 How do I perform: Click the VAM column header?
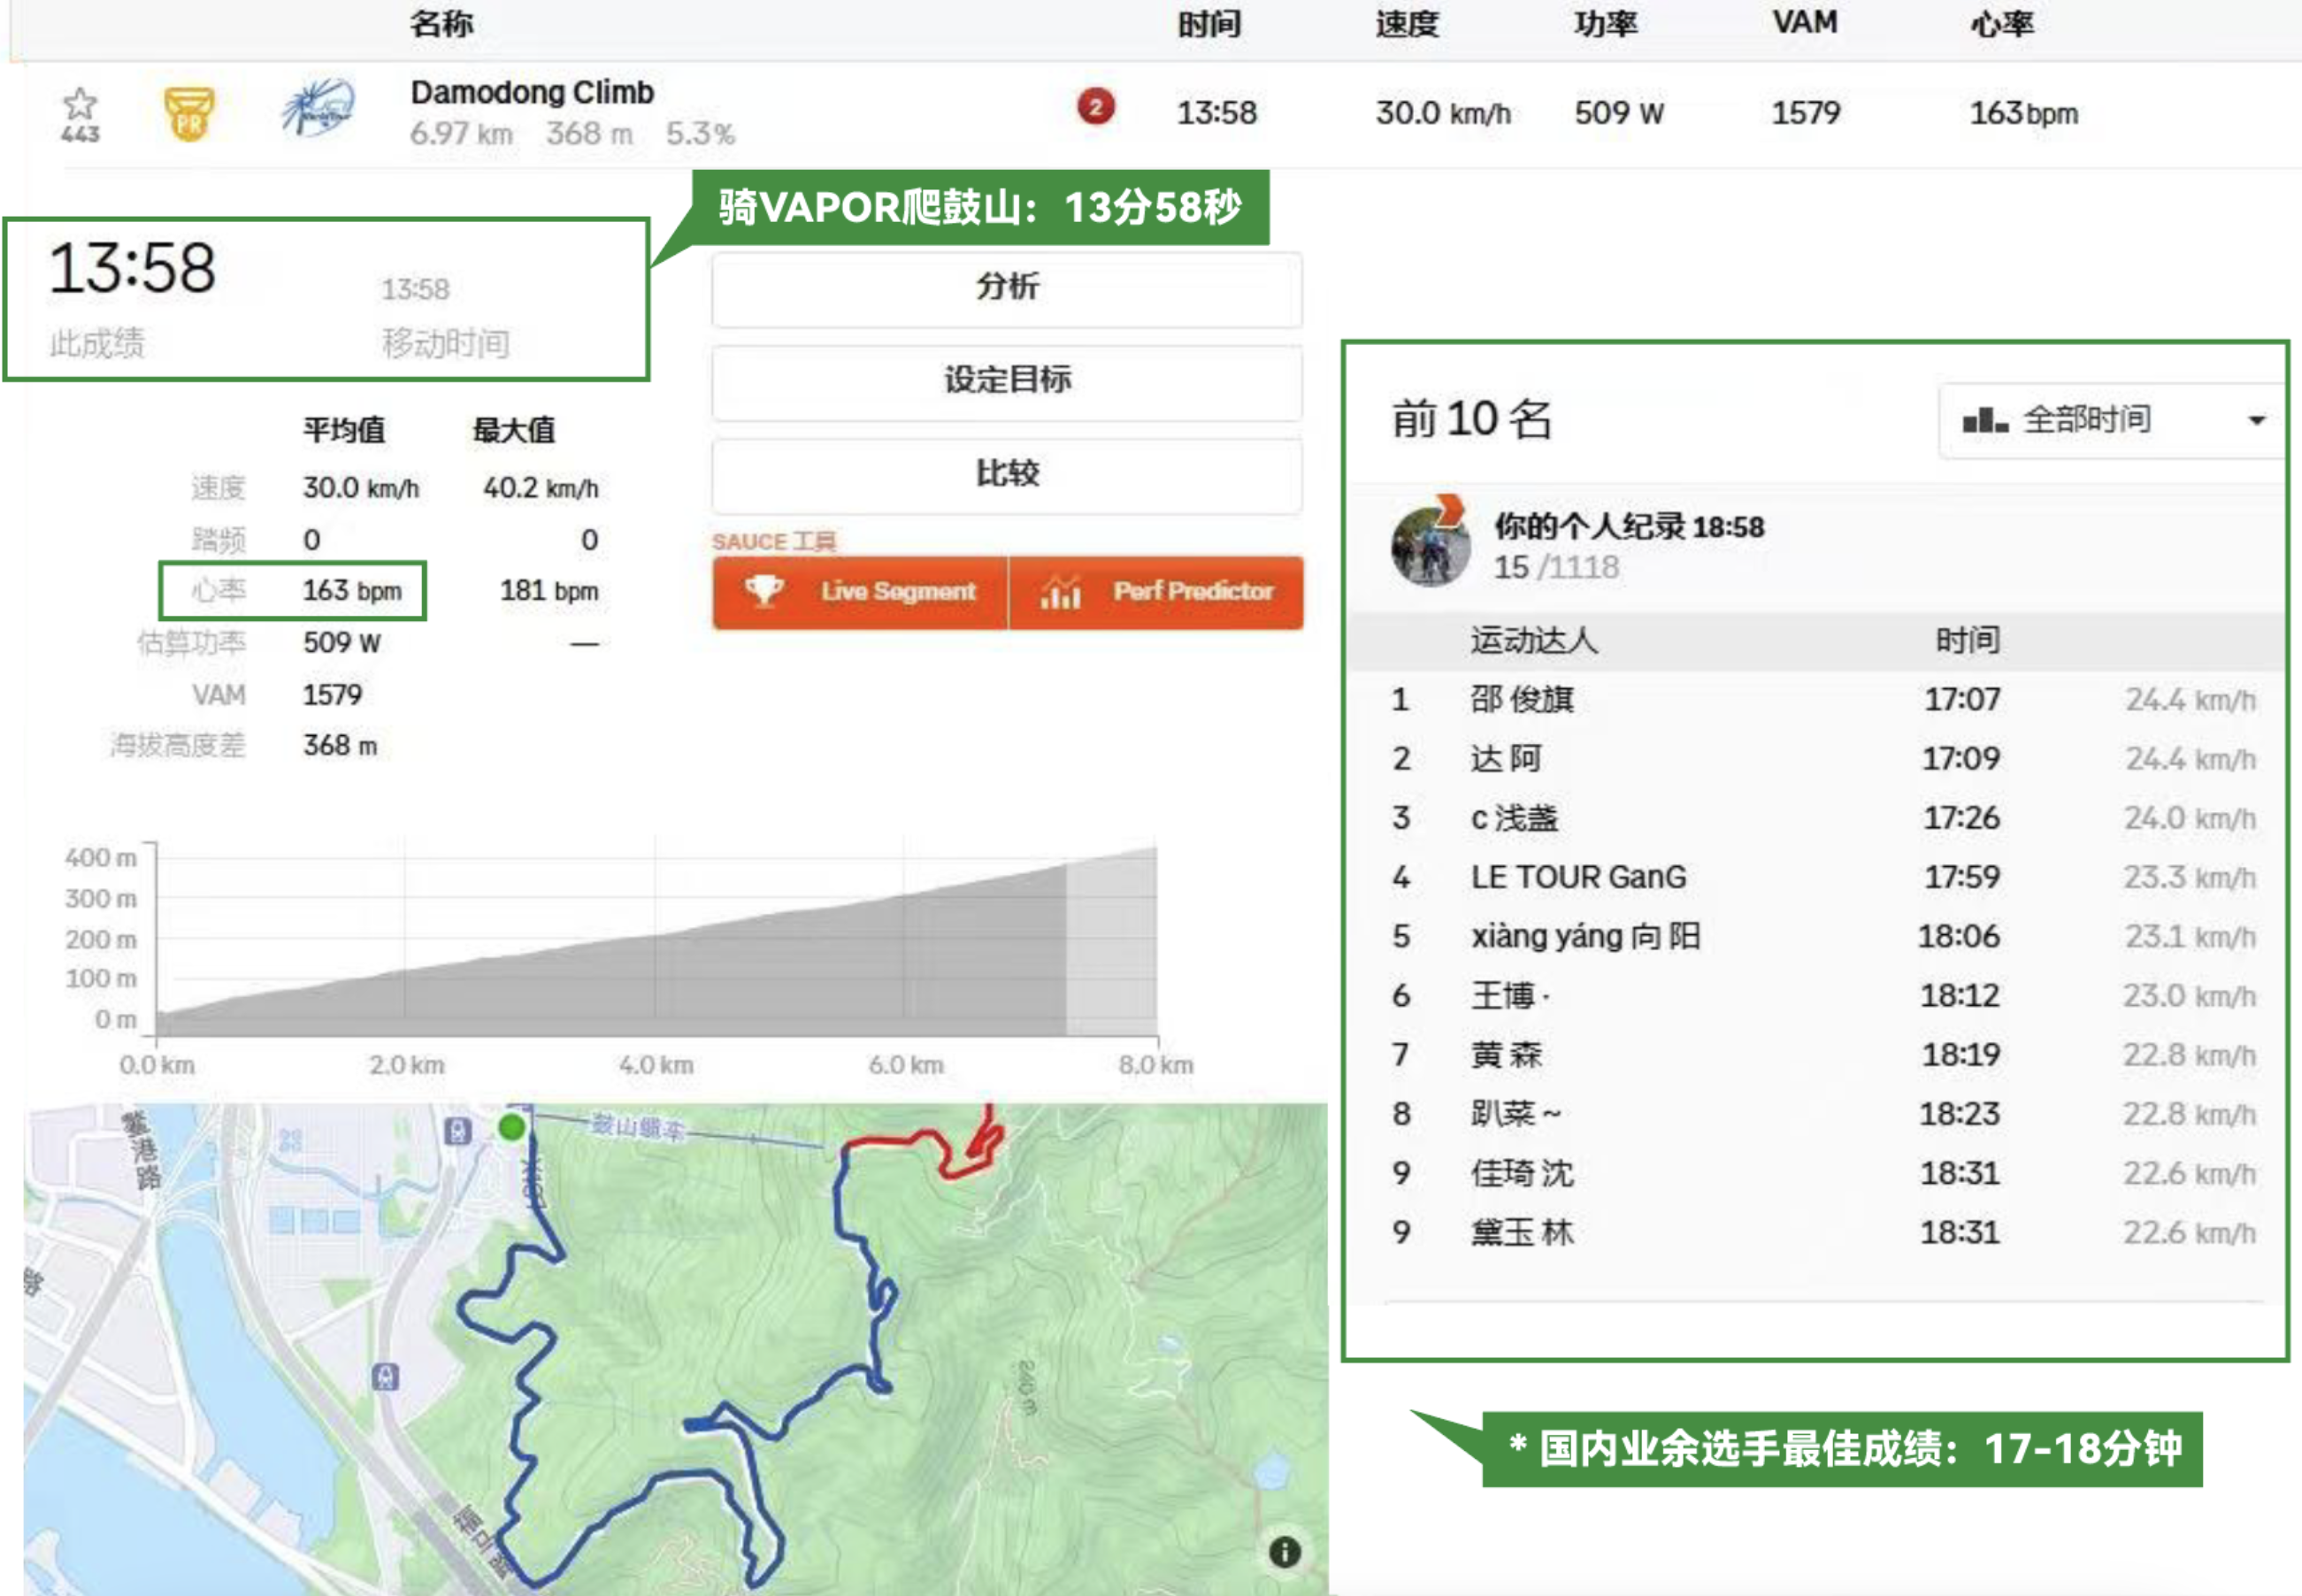pos(1805,22)
